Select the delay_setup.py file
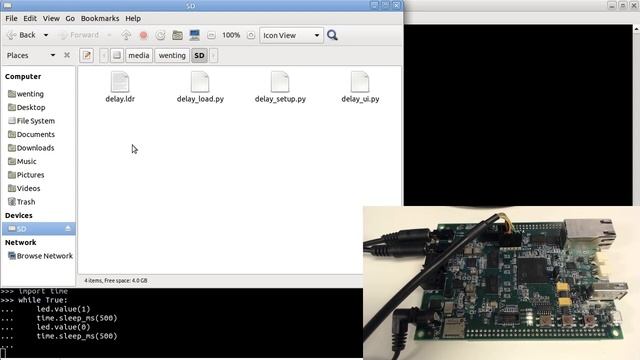Image resolution: width=640 pixels, height=360 pixels. click(280, 87)
